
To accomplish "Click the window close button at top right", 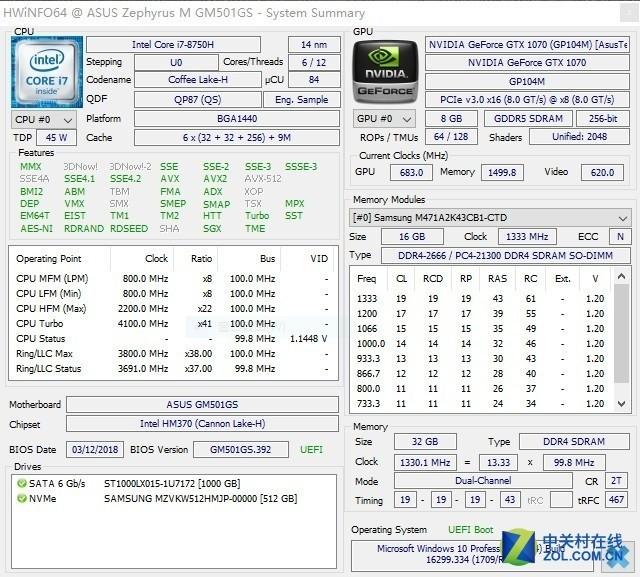I will click(628, 13).
